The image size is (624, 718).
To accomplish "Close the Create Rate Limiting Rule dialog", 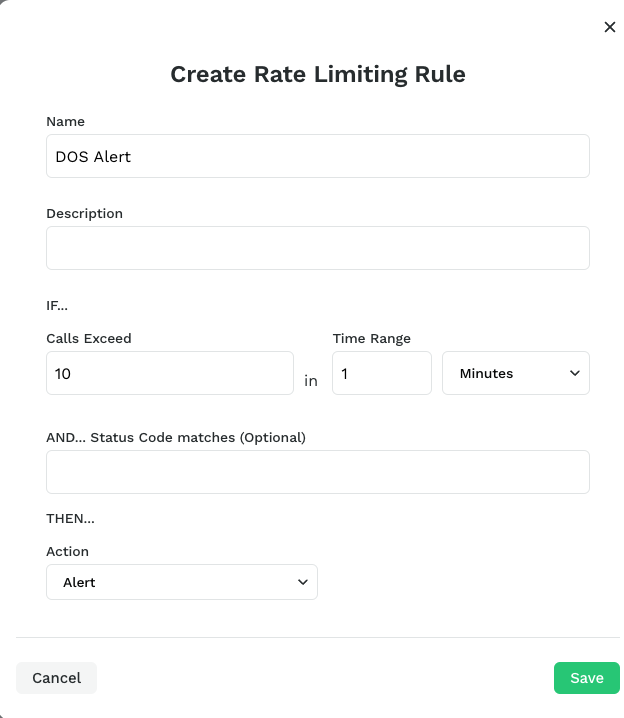I will [609, 27].
